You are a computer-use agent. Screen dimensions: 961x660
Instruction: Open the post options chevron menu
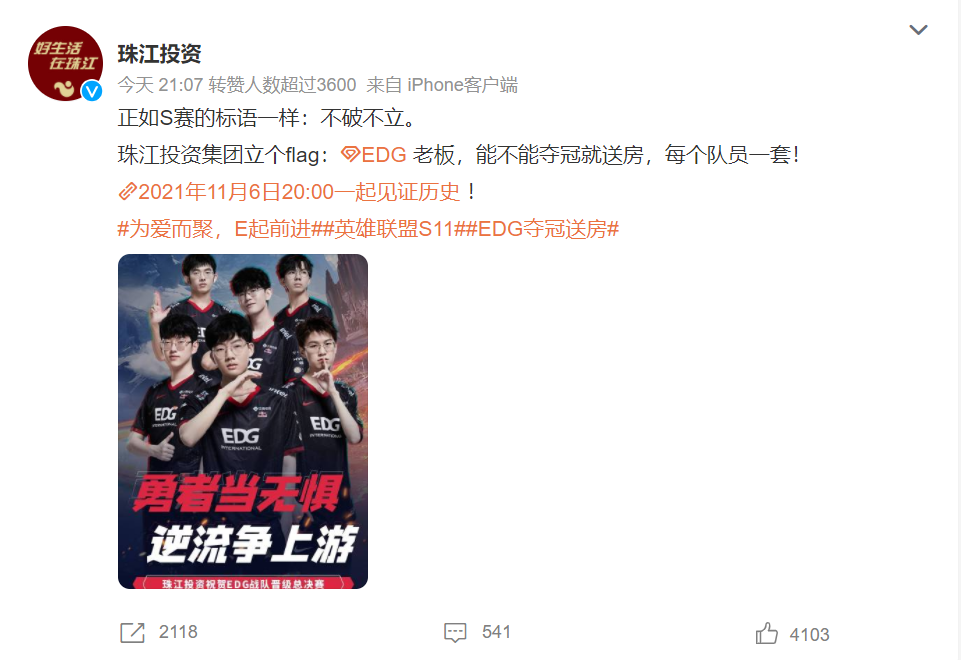pyautogui.click(x=917, y=29)
